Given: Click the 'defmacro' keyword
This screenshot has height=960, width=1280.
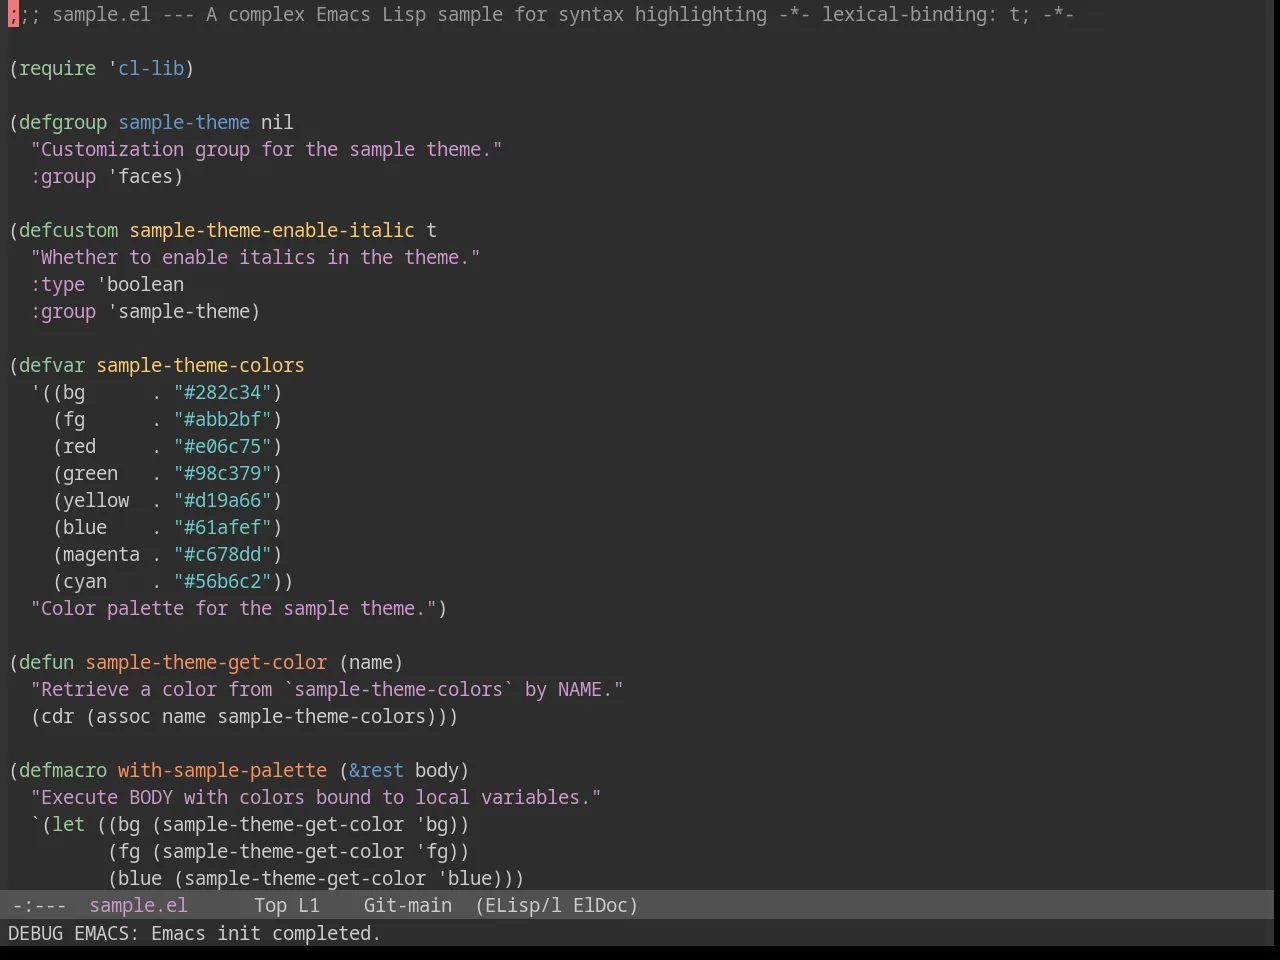Looking at the screenshot, I should 63,770.
